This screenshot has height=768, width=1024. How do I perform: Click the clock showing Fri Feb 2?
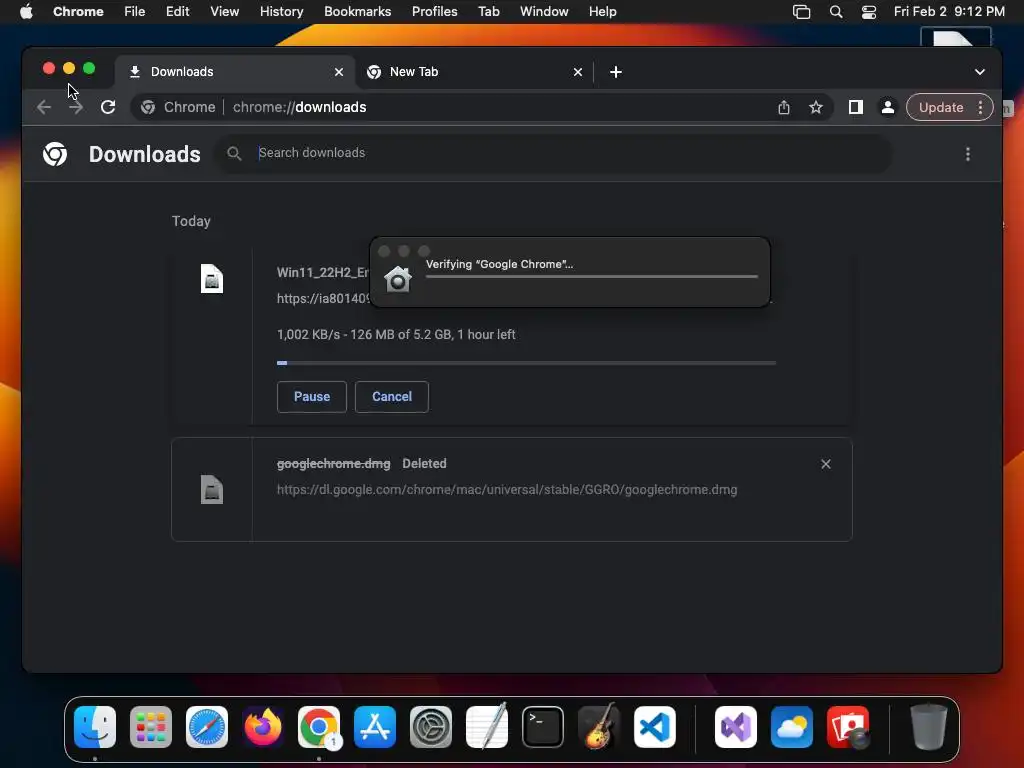click(949, 12)
